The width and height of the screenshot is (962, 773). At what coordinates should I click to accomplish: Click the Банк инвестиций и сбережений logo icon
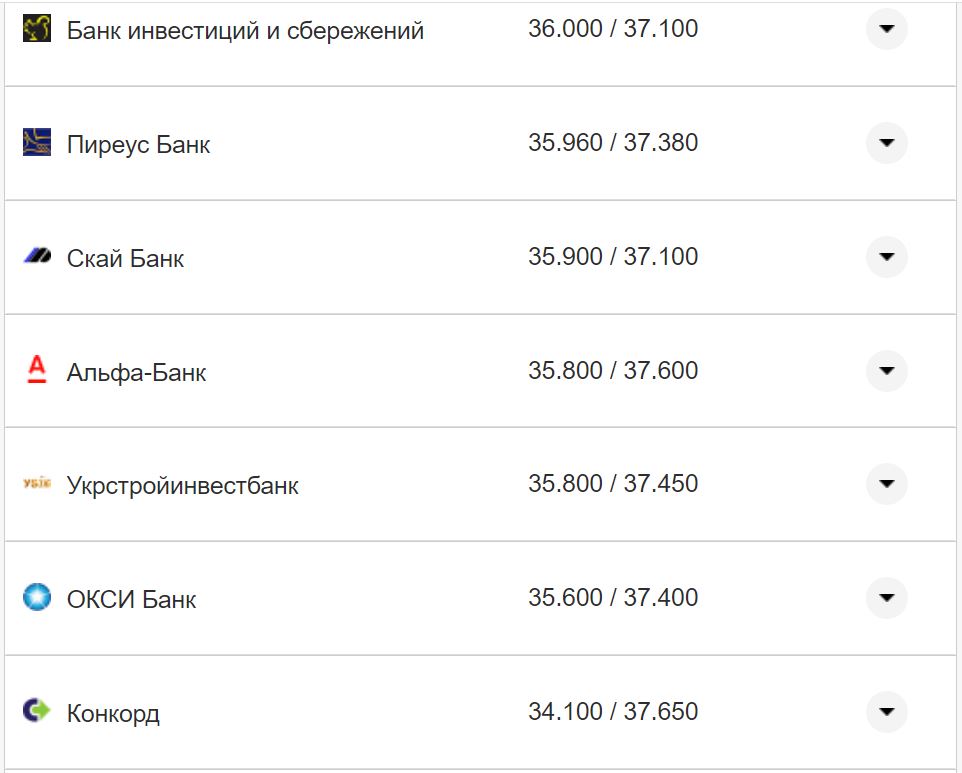(x=37, y=29)
